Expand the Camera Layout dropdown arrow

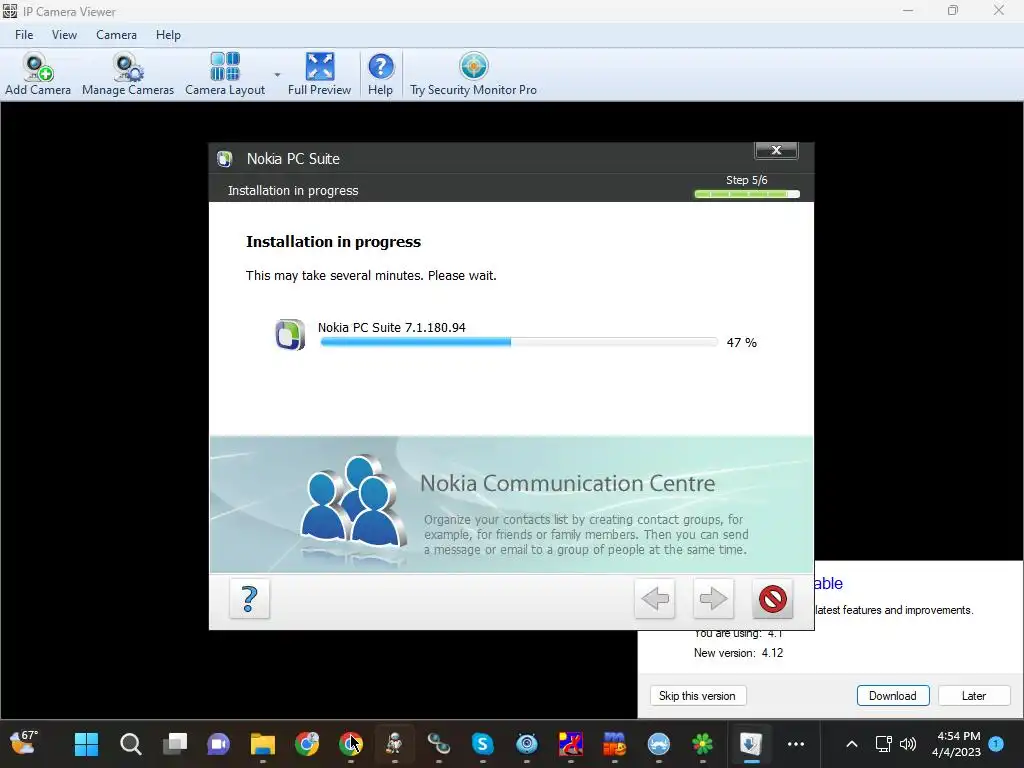pos(277,75)
